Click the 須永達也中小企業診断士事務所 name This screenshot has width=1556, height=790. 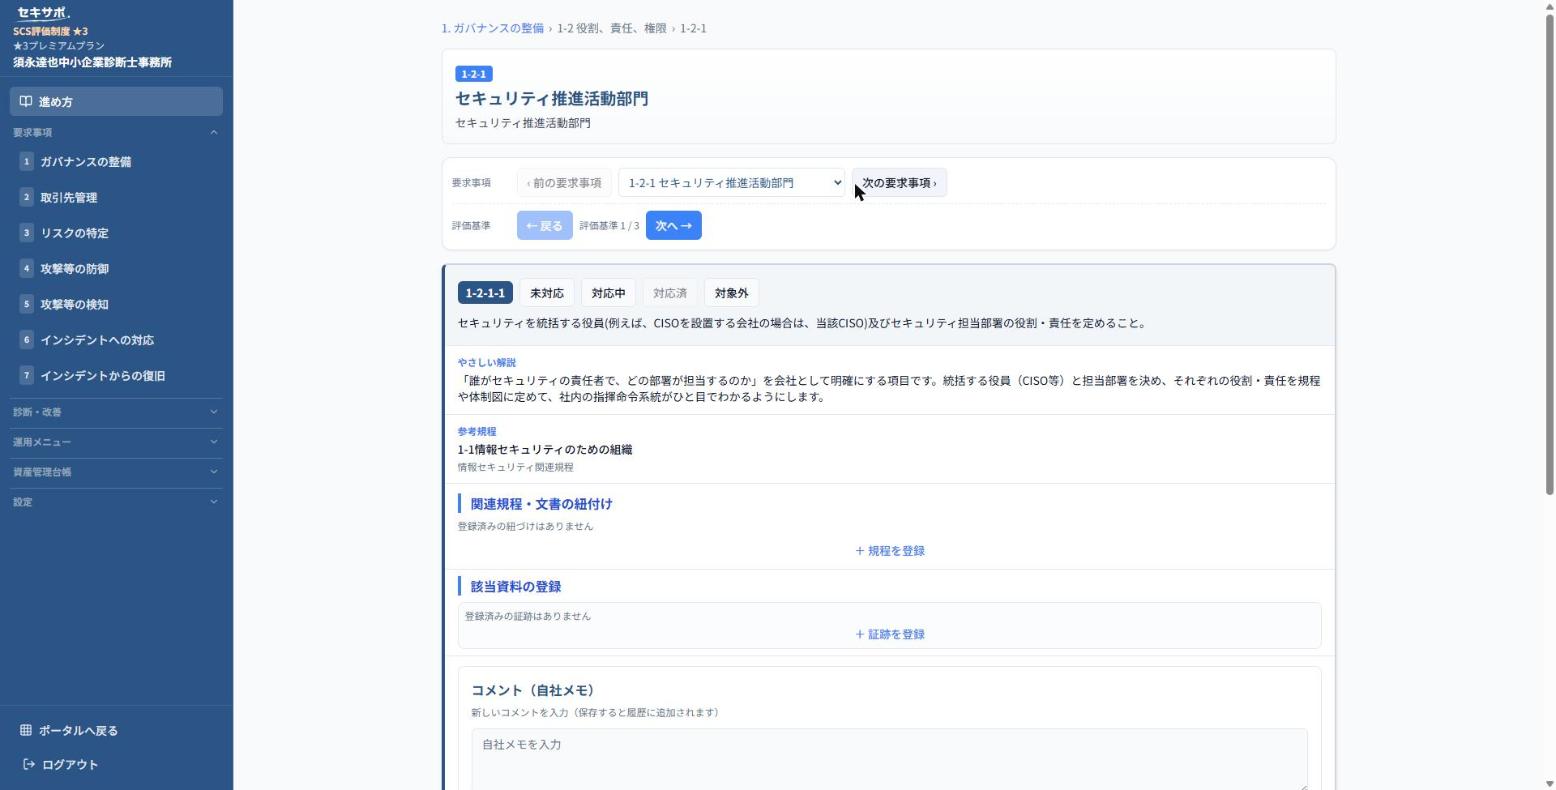point(92,62)
